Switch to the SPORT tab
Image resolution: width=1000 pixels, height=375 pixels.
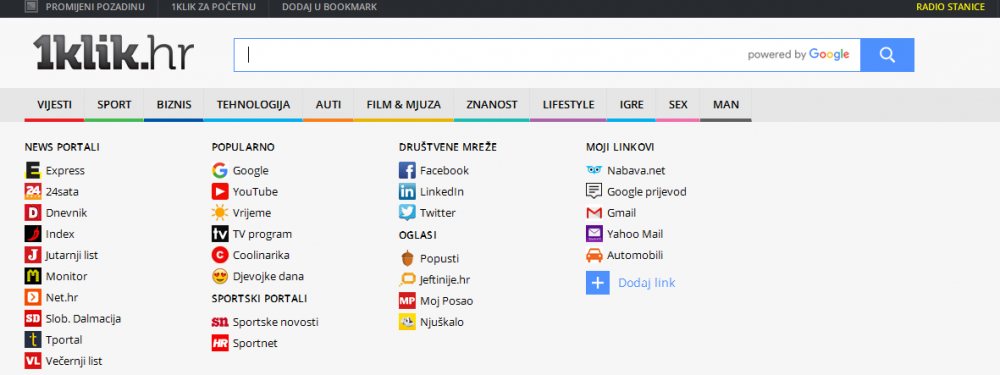click(x=114, y=105)
